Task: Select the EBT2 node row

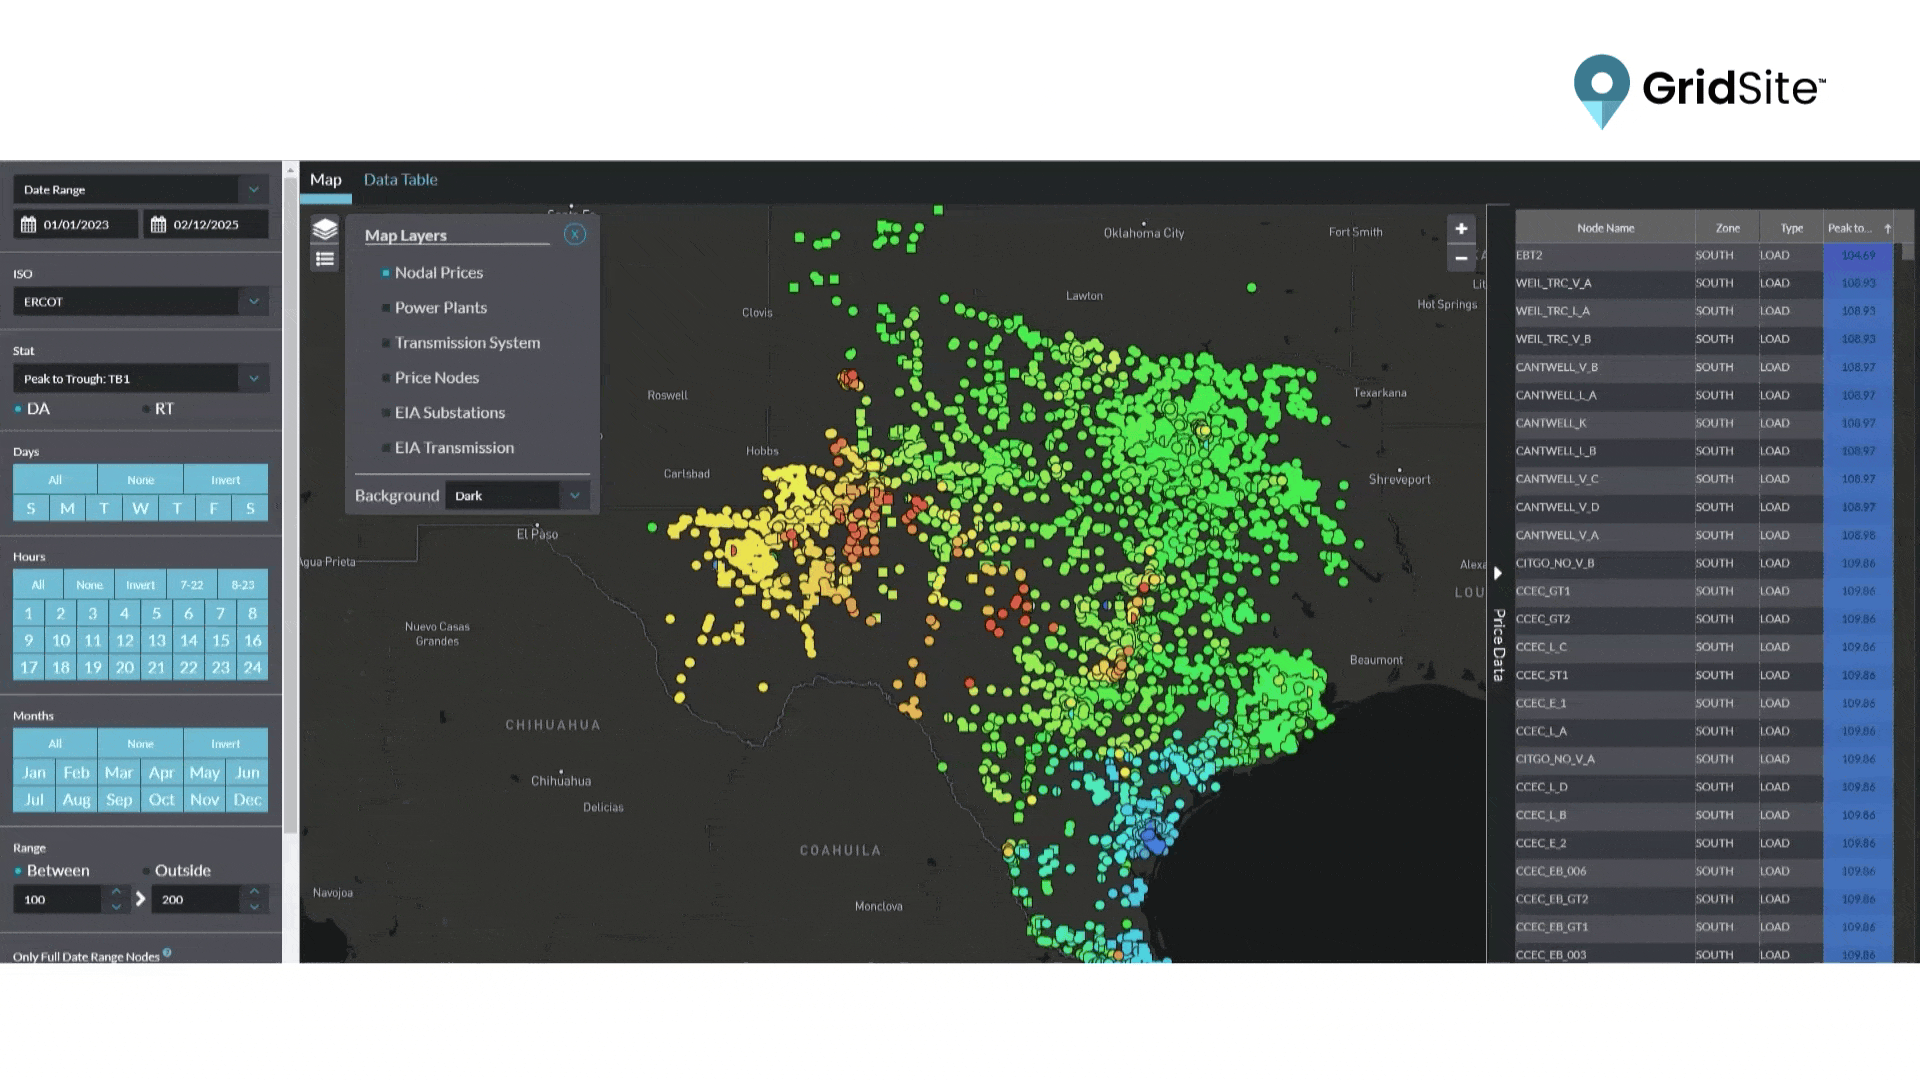Action: (1704, 255)
